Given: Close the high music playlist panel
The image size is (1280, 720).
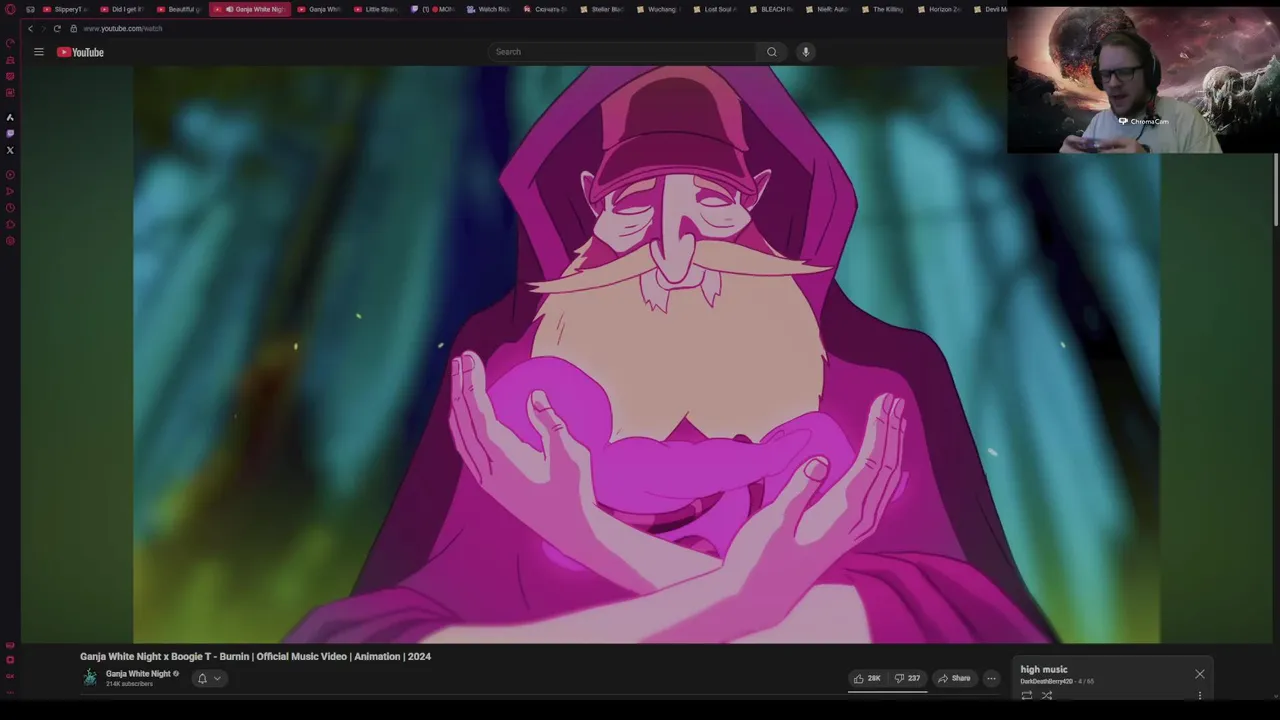Looking at the screenshot, I should [x=1200, y=674].
